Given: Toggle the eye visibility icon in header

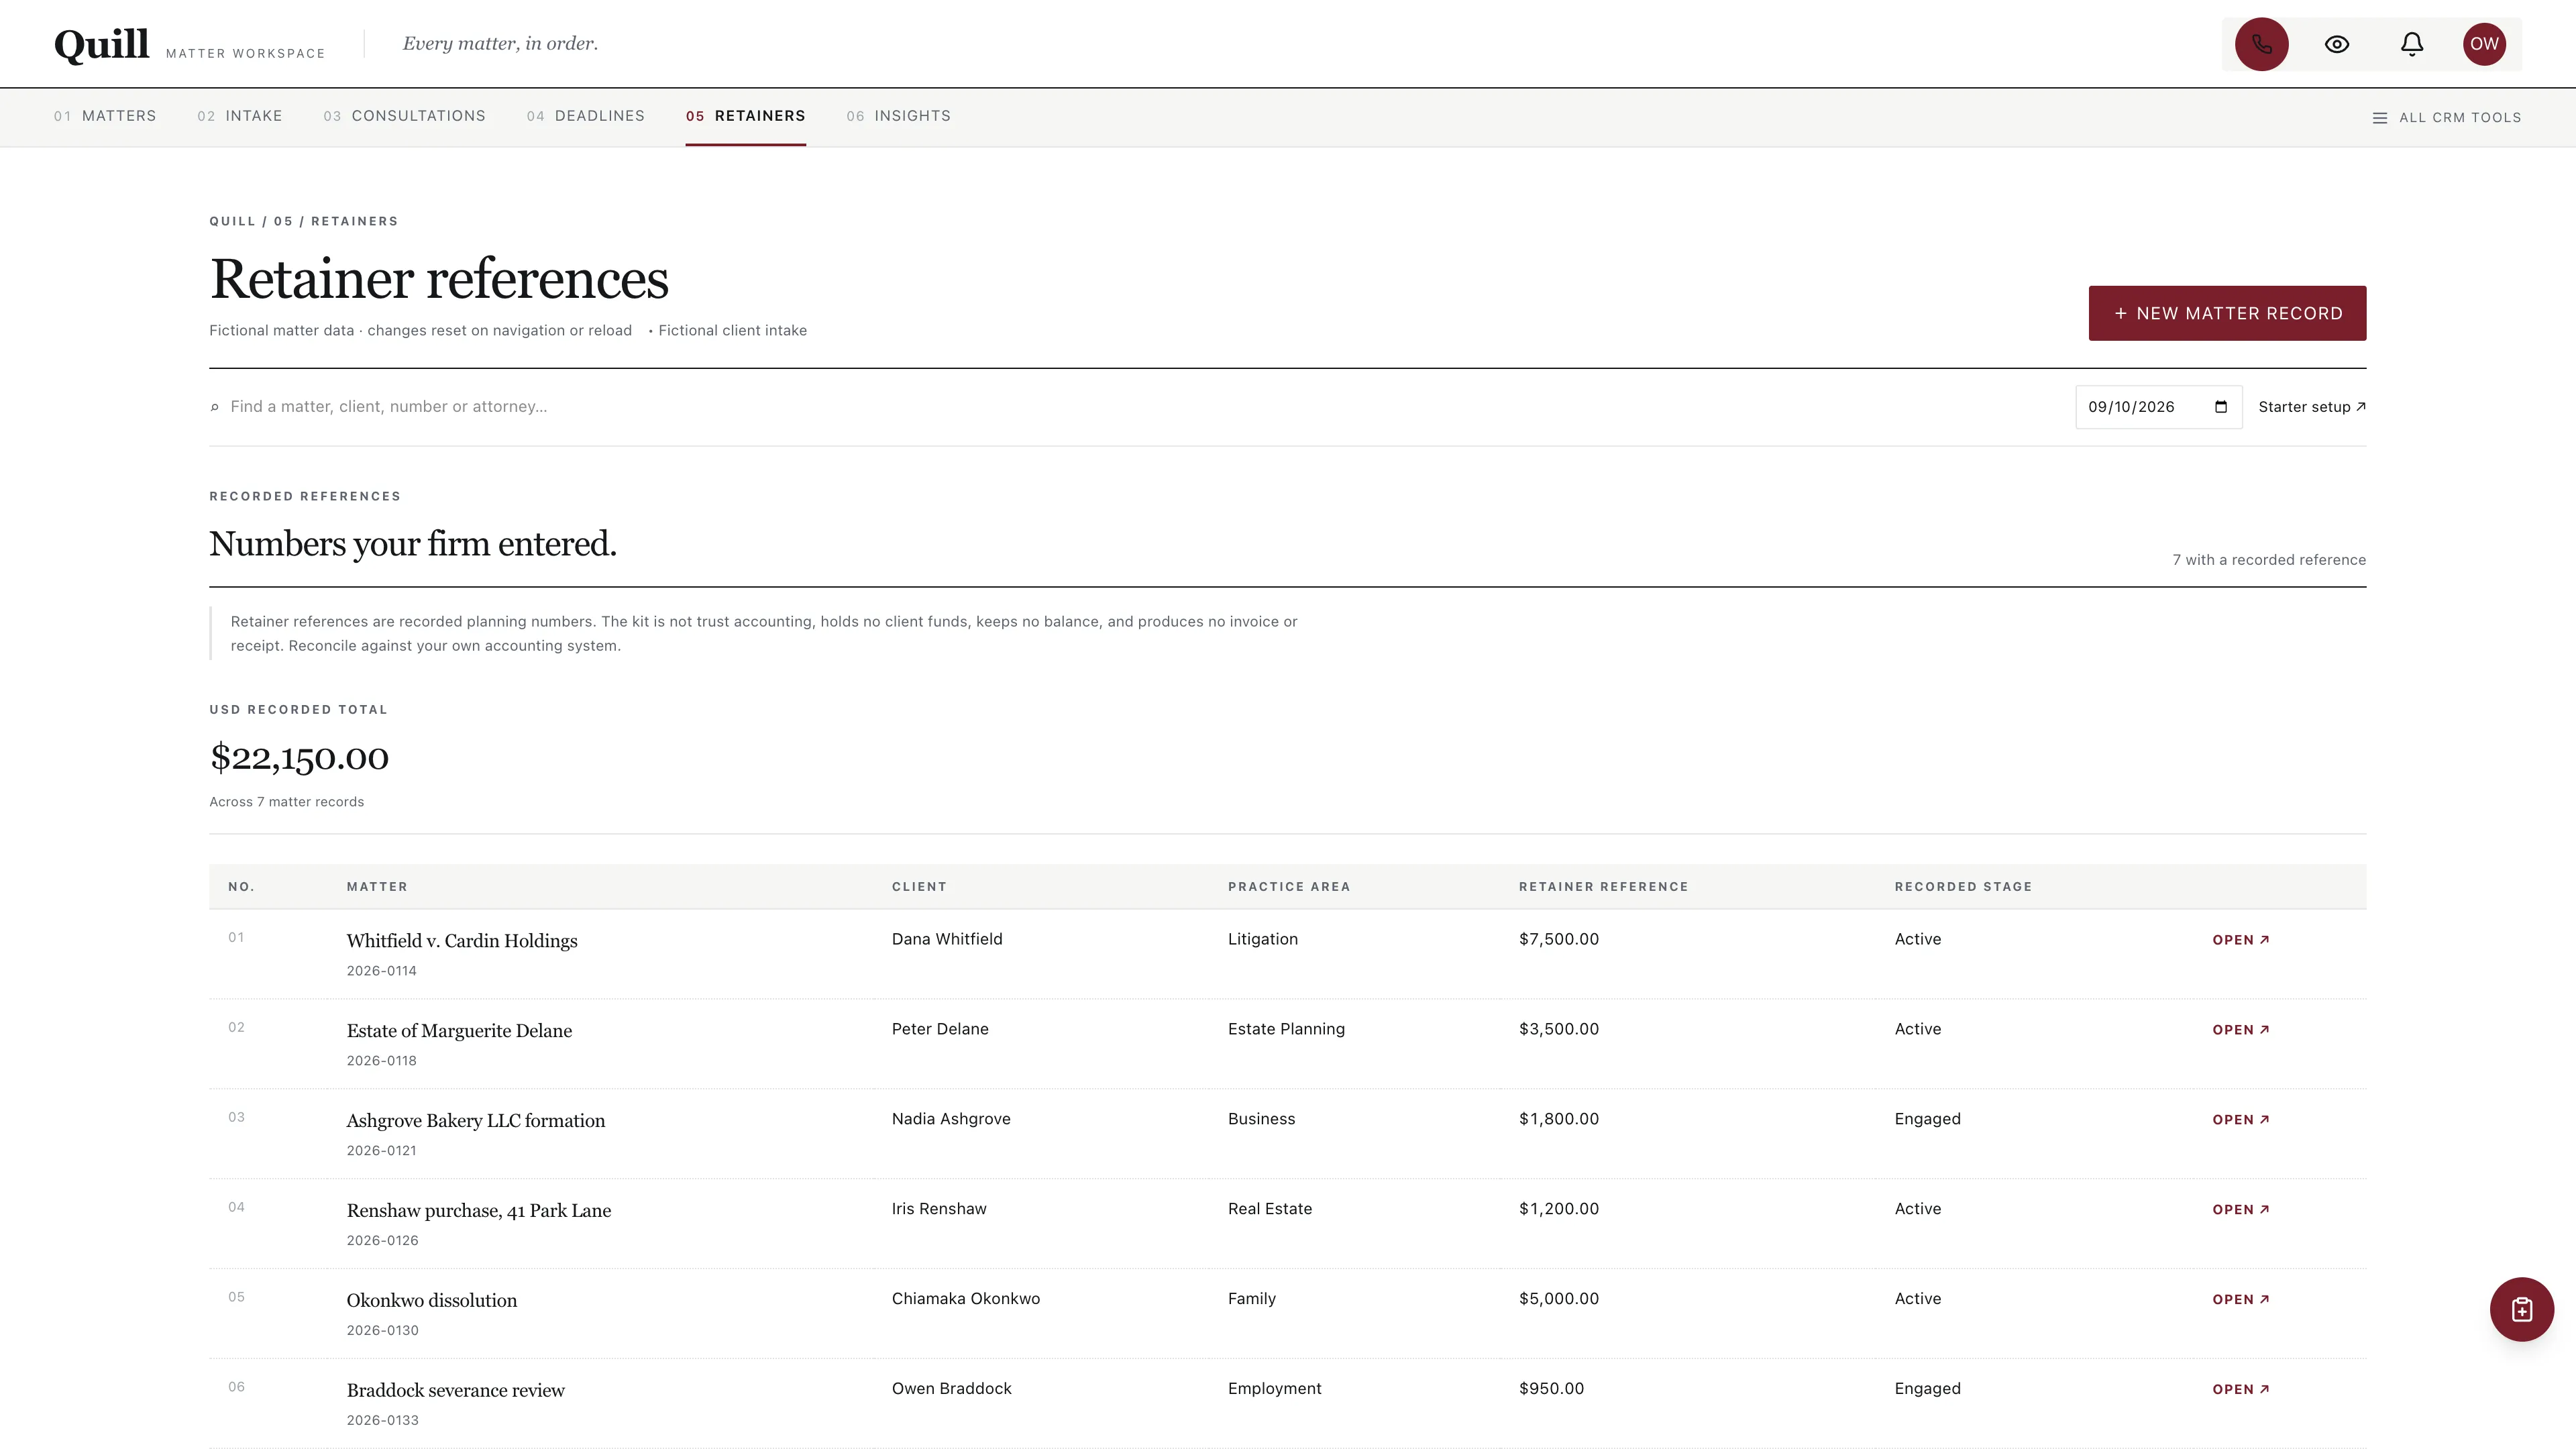Looking at the screenshot, I should [x=2336, y=44].
